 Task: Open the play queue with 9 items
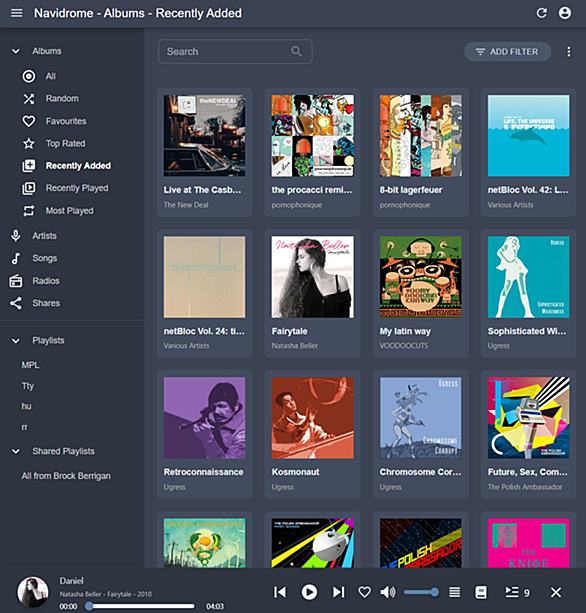point(517,592)
